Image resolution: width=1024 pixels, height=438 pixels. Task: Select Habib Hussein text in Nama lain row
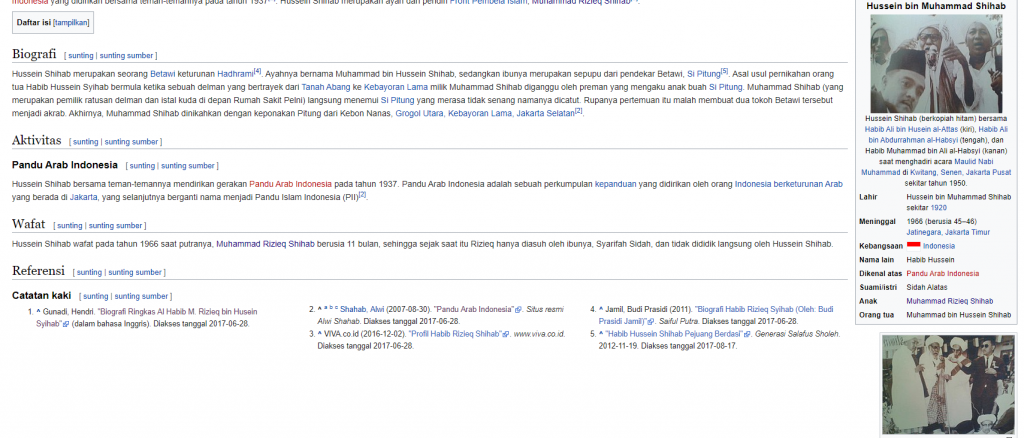pyautogui.click(x=930, y=260)
